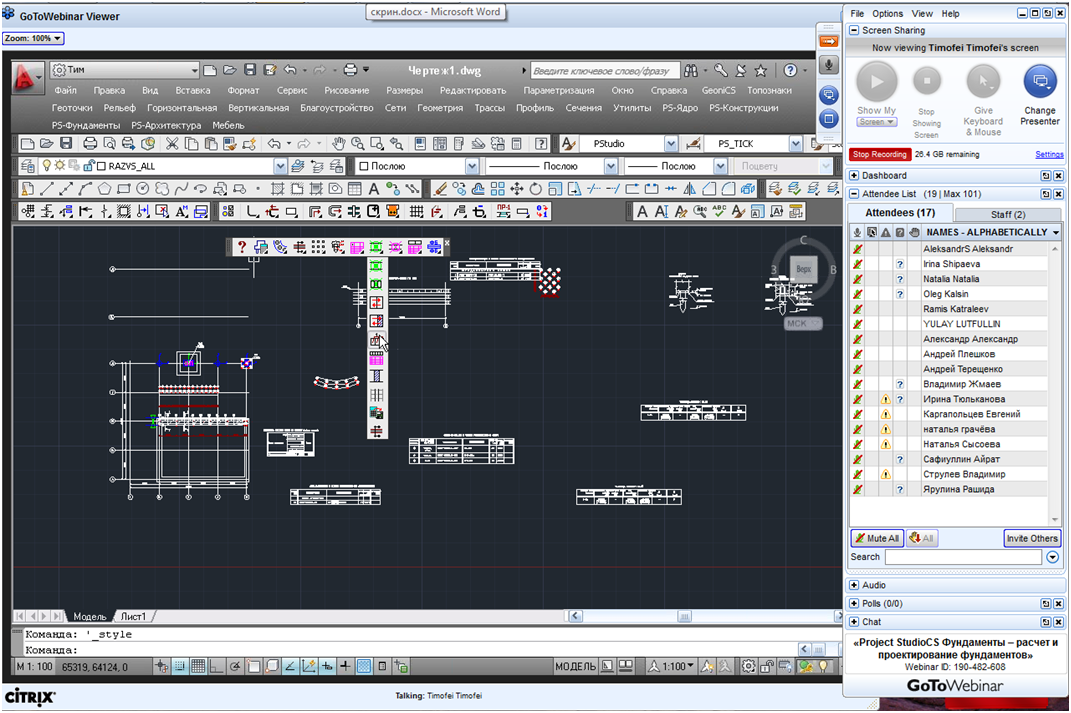Click the Show My Screen dropdown button
The width and height of the screenshot is (1071, 713).
coord(876,122)
